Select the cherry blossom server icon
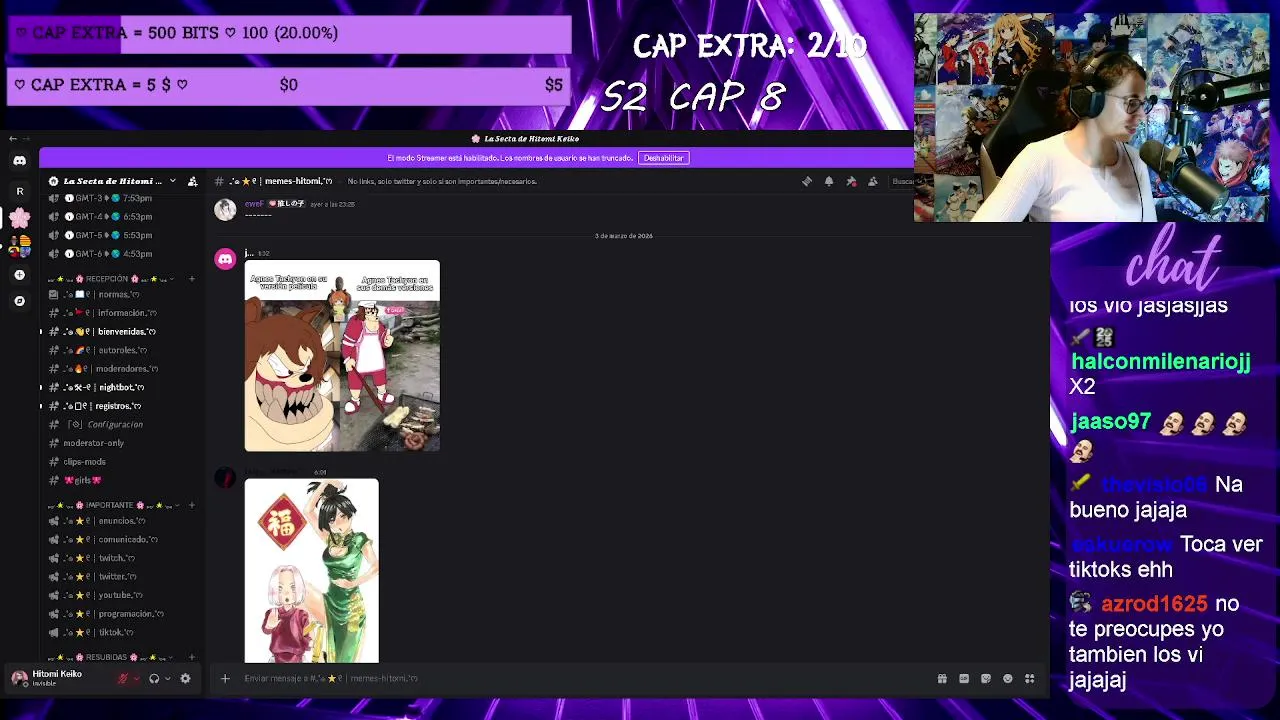1280x720 pixels. tap(19, 217)
